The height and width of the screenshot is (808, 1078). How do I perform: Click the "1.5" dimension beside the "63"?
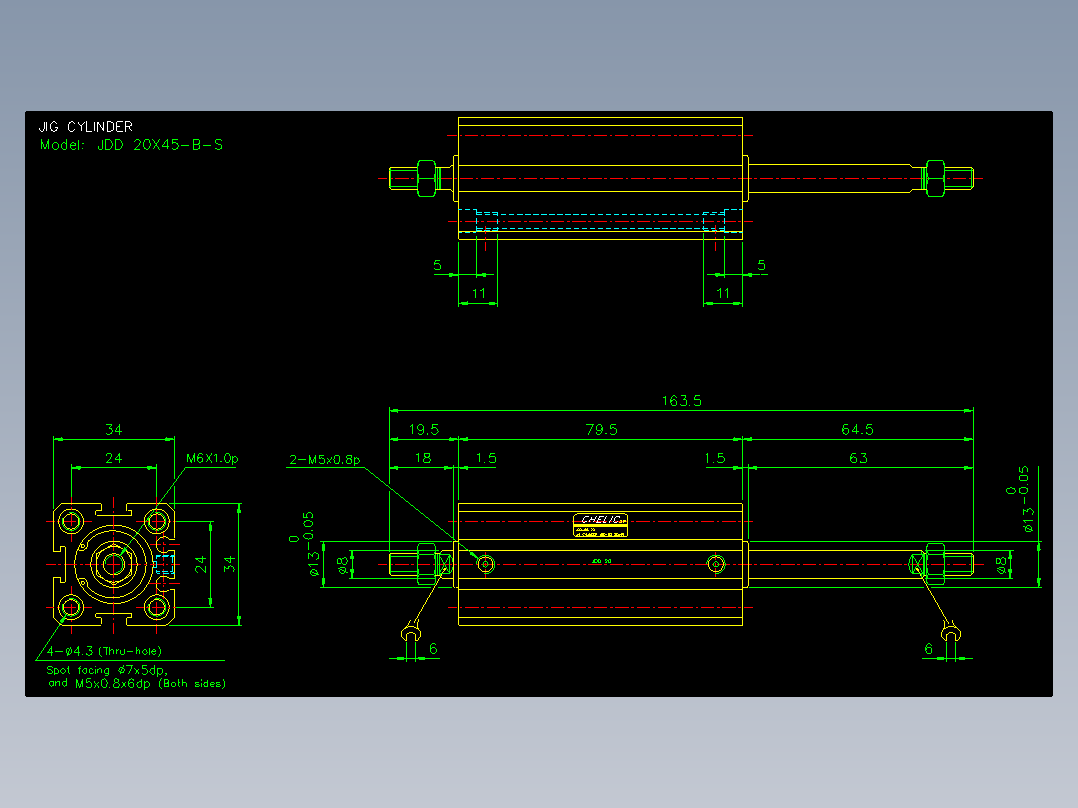click(x=715, y=458)
